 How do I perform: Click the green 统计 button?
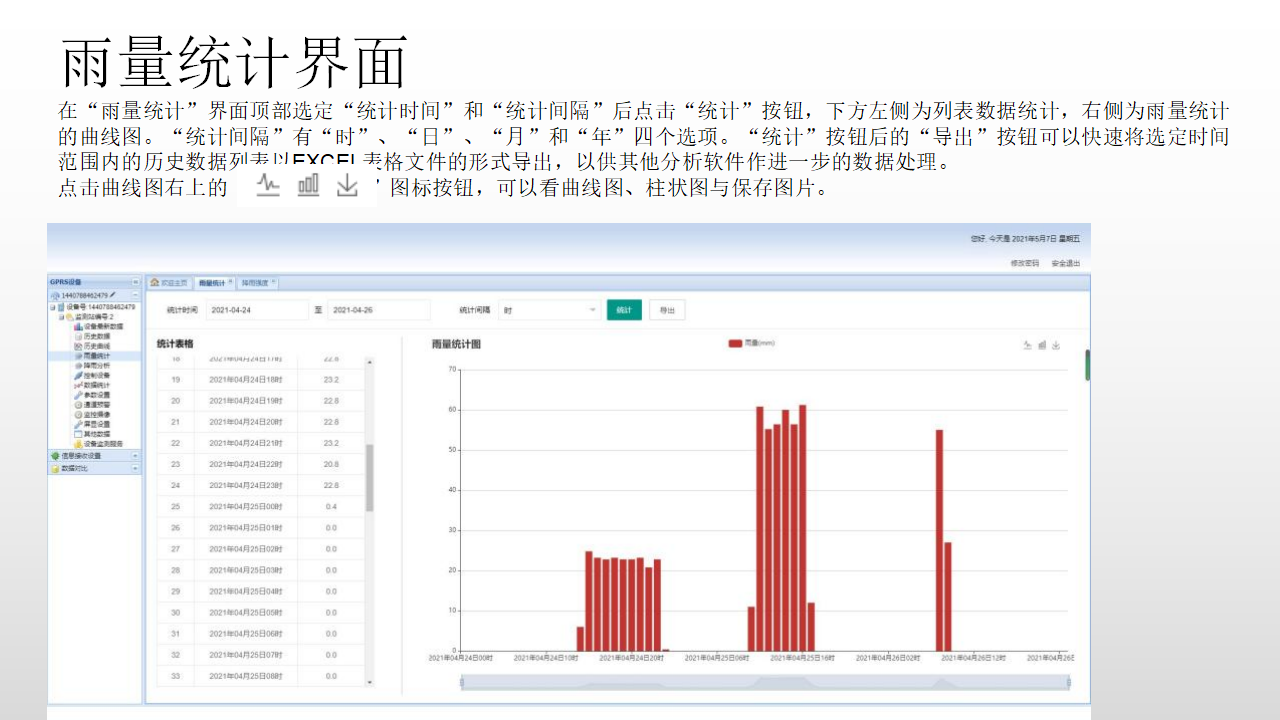pyautogui.click(x=624, y=310)
